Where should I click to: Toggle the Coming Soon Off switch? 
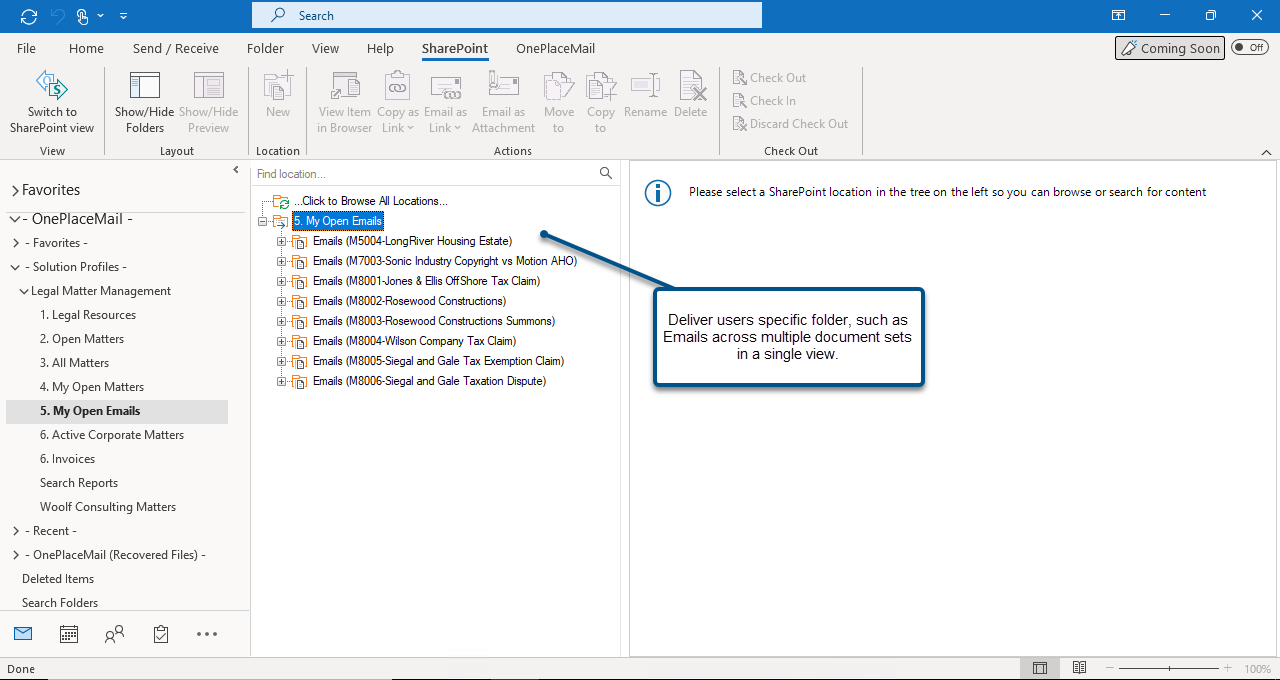[x=1250, y=47]
